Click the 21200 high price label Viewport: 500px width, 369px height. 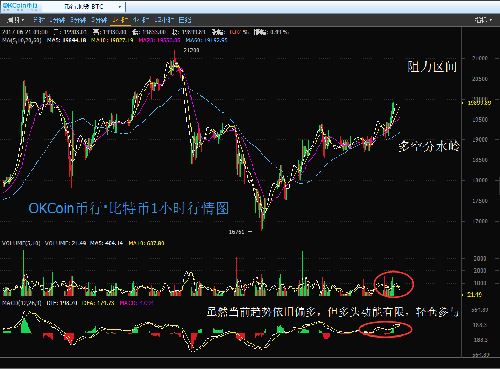(191, 50)
